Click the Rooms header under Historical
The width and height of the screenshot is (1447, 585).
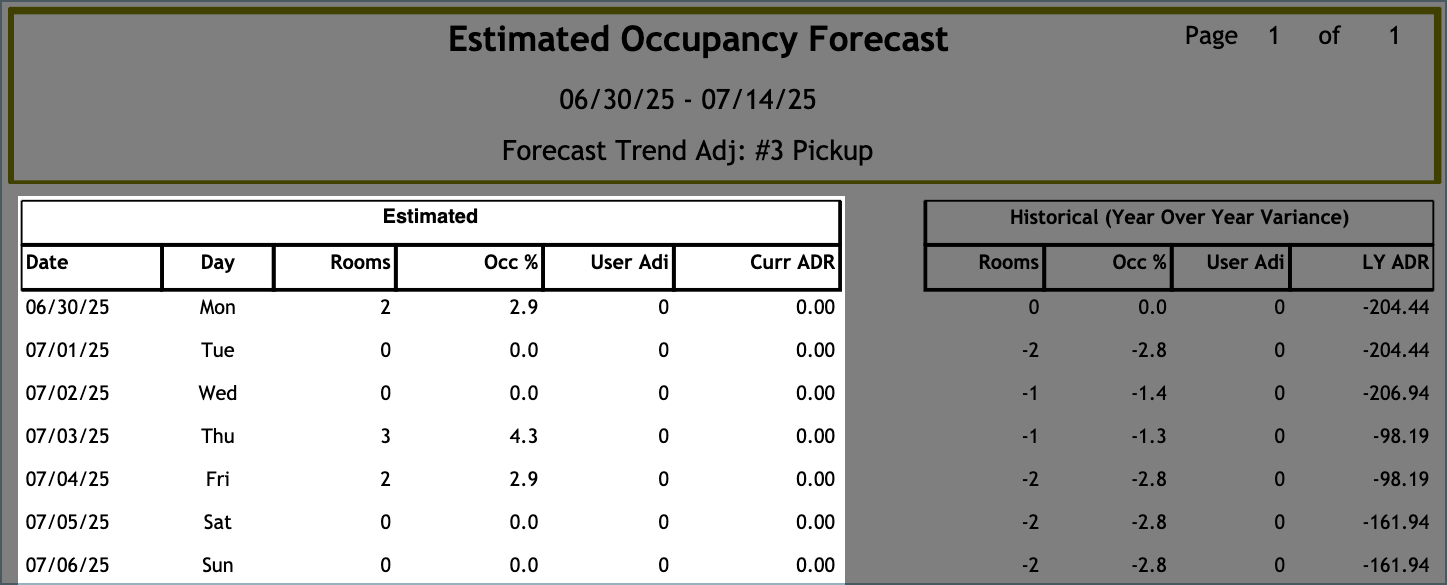[x=1008, y=263]
